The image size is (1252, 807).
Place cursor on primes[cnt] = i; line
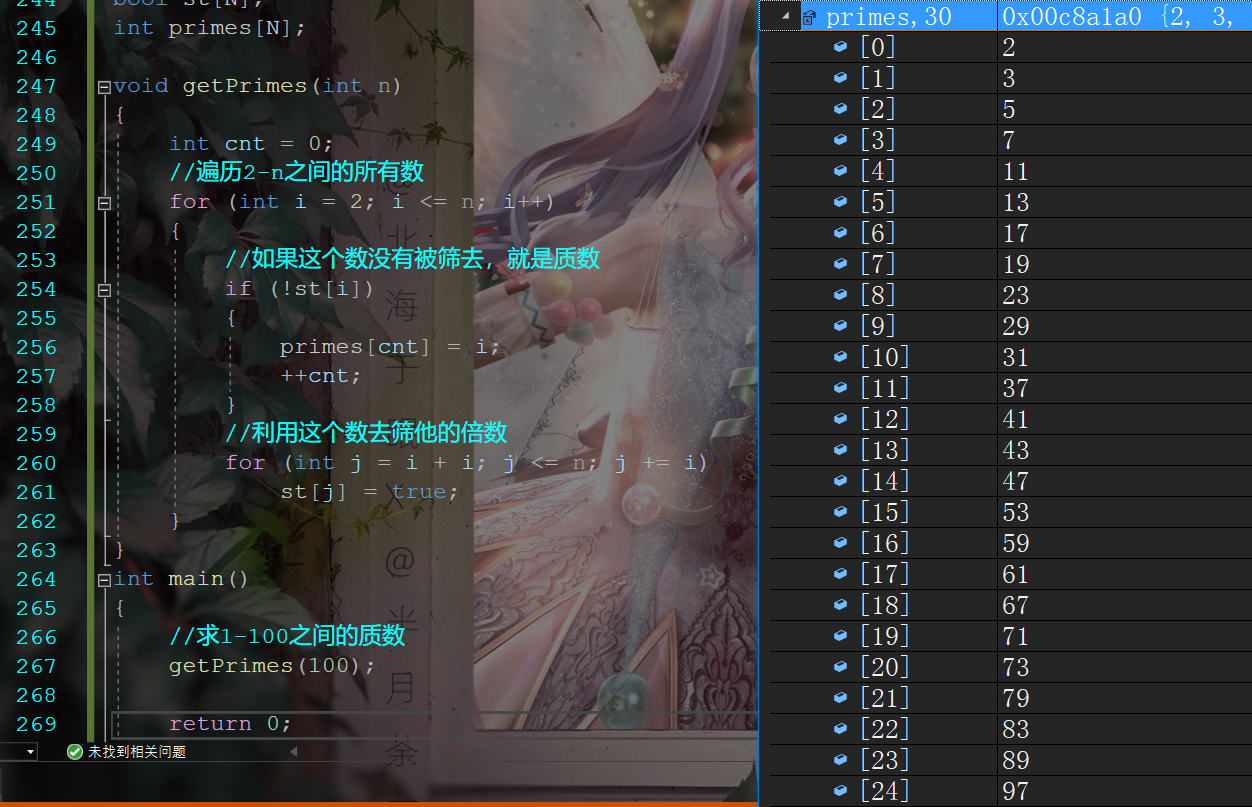pos(390,347)
